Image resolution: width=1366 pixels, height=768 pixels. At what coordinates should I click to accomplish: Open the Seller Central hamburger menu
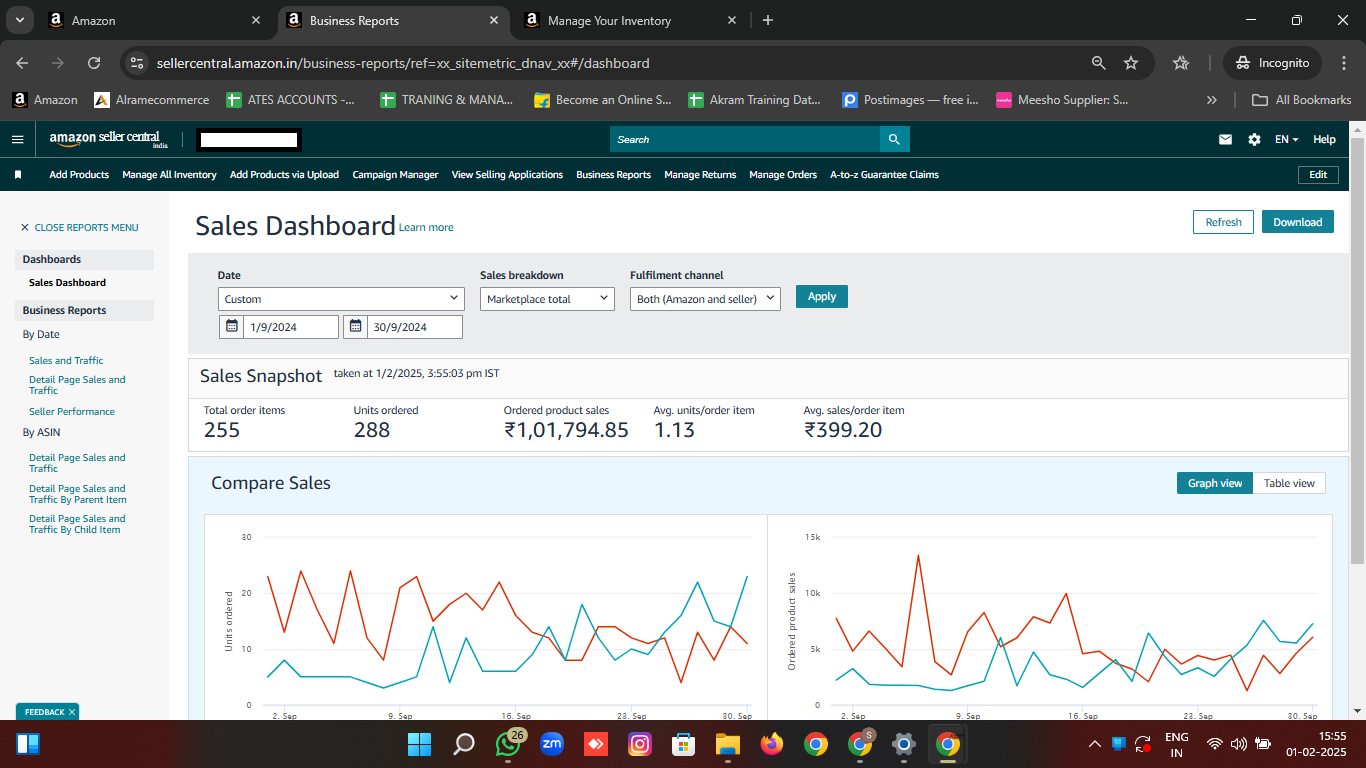pyautogui.click(x=17, y=139)
